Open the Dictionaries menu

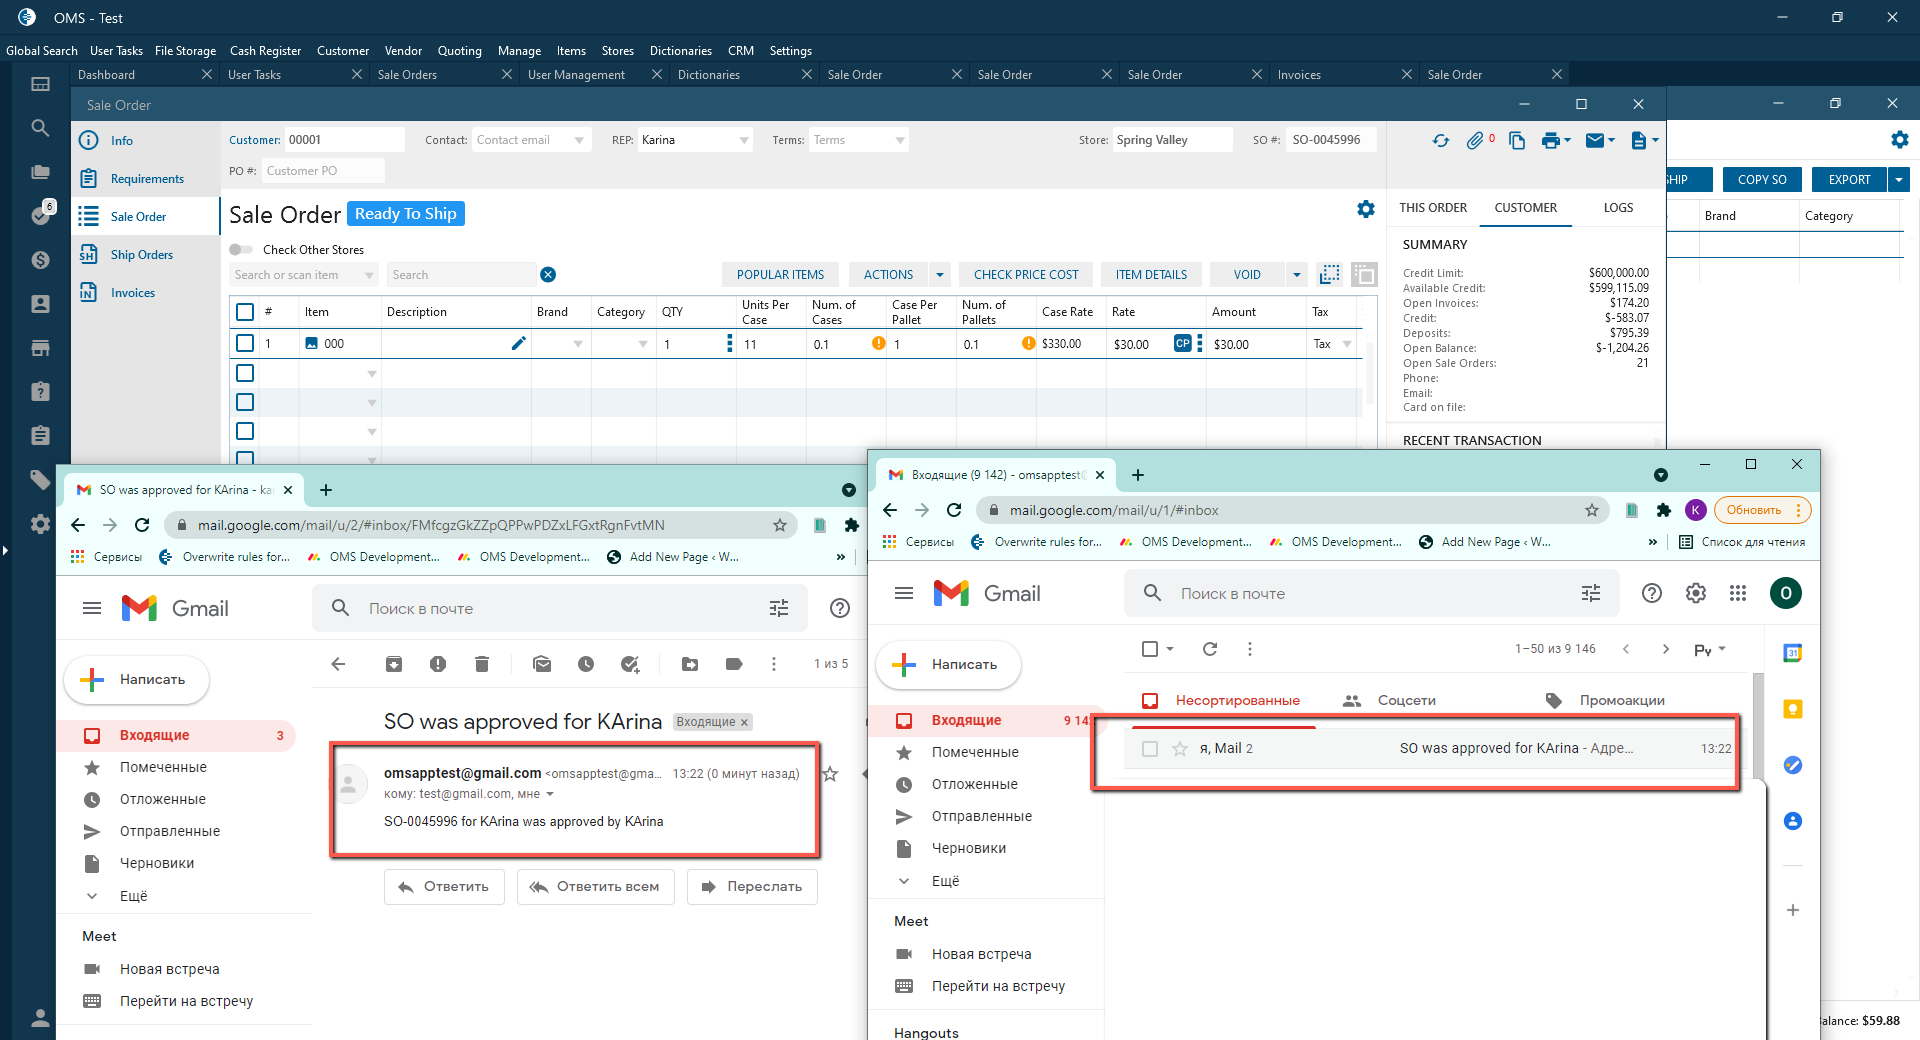pyautogui.click(x=680, y=51)
